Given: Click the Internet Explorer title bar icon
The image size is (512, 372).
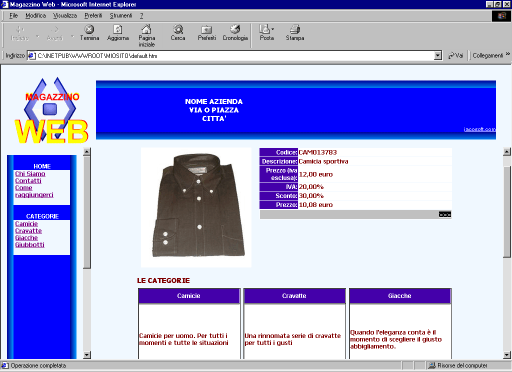Looking at the screenshot, I should pyautogui.click(x=5, y=4).
